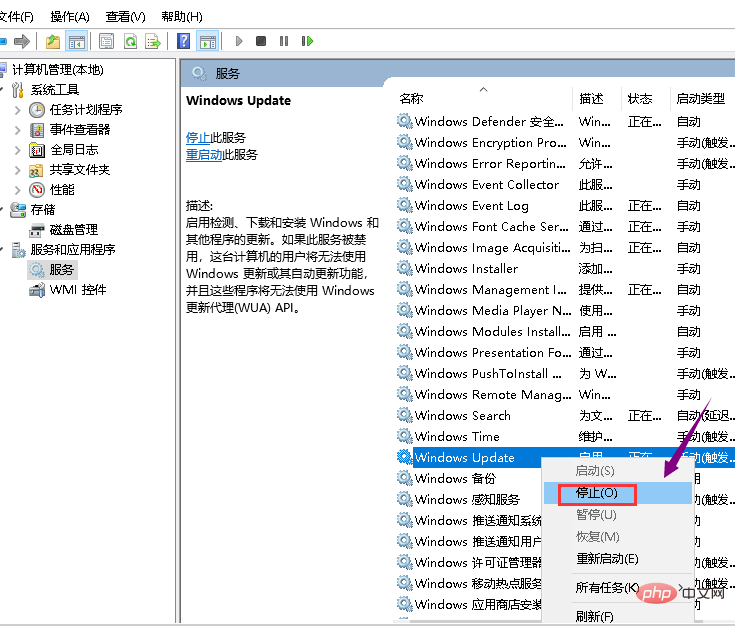Toggle the action pane toolbar icon
735x626 pixels.
click(x=208, y=41)
